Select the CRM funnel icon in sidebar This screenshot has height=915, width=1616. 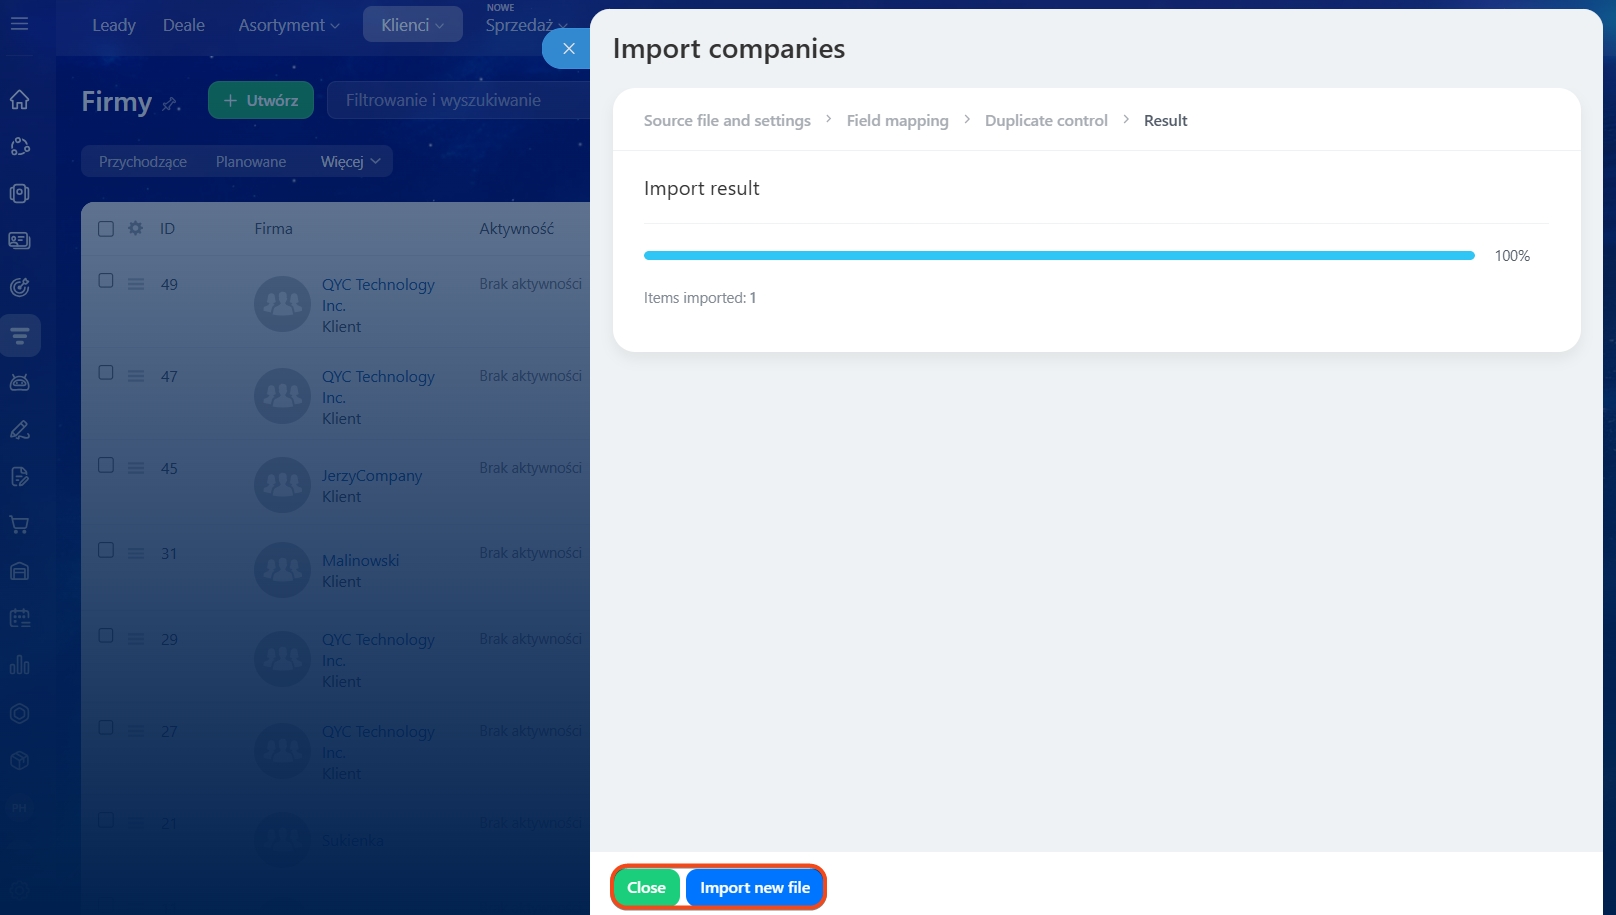point(19,335)
